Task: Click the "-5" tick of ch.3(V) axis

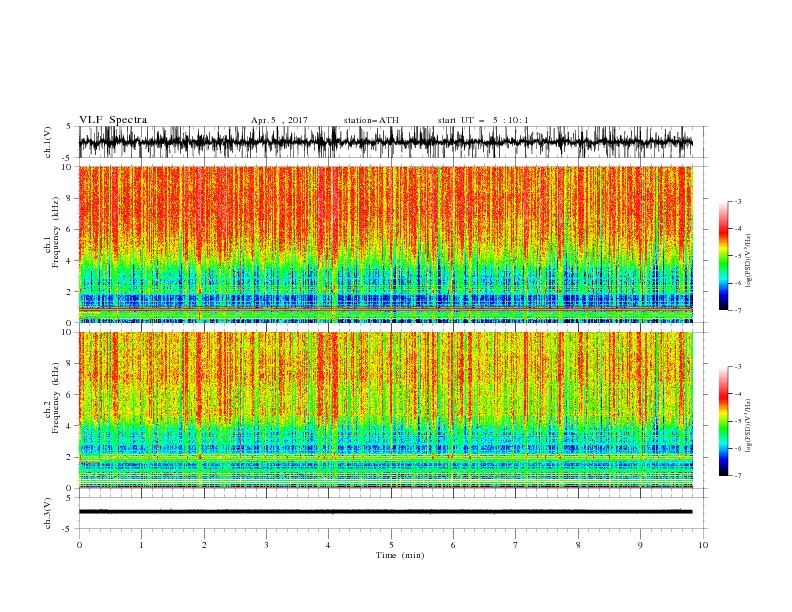Action: pyautogui.click(x=68, y=529)
